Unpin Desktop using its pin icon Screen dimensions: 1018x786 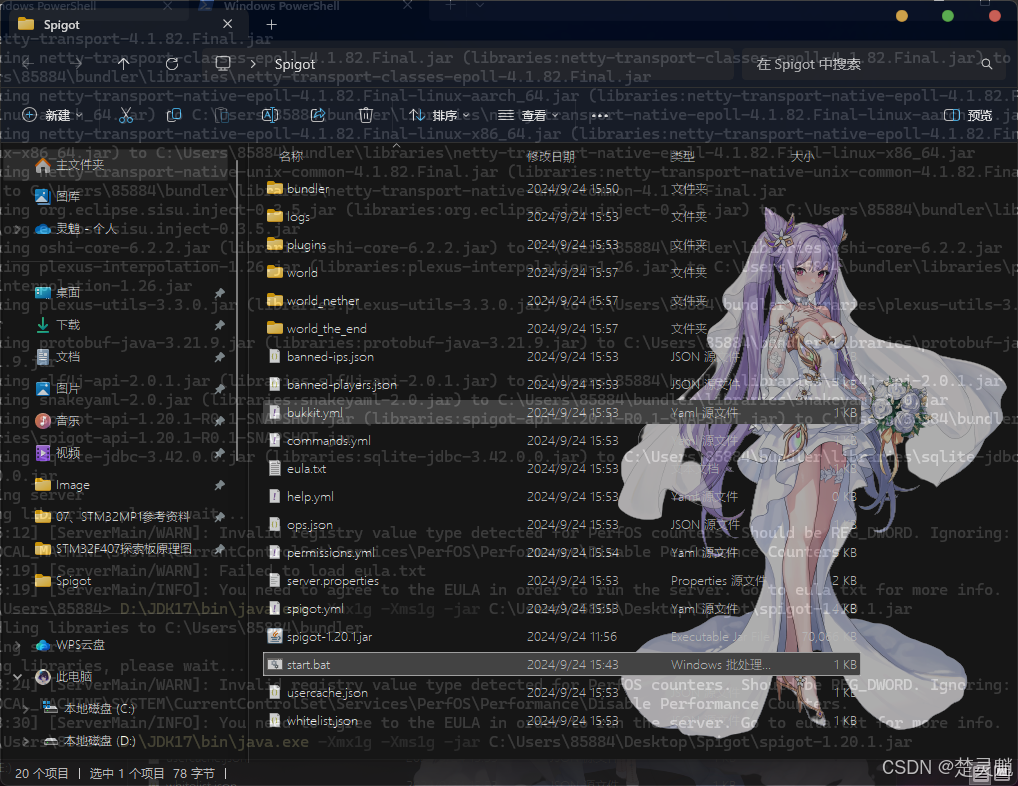coord(220,293)
